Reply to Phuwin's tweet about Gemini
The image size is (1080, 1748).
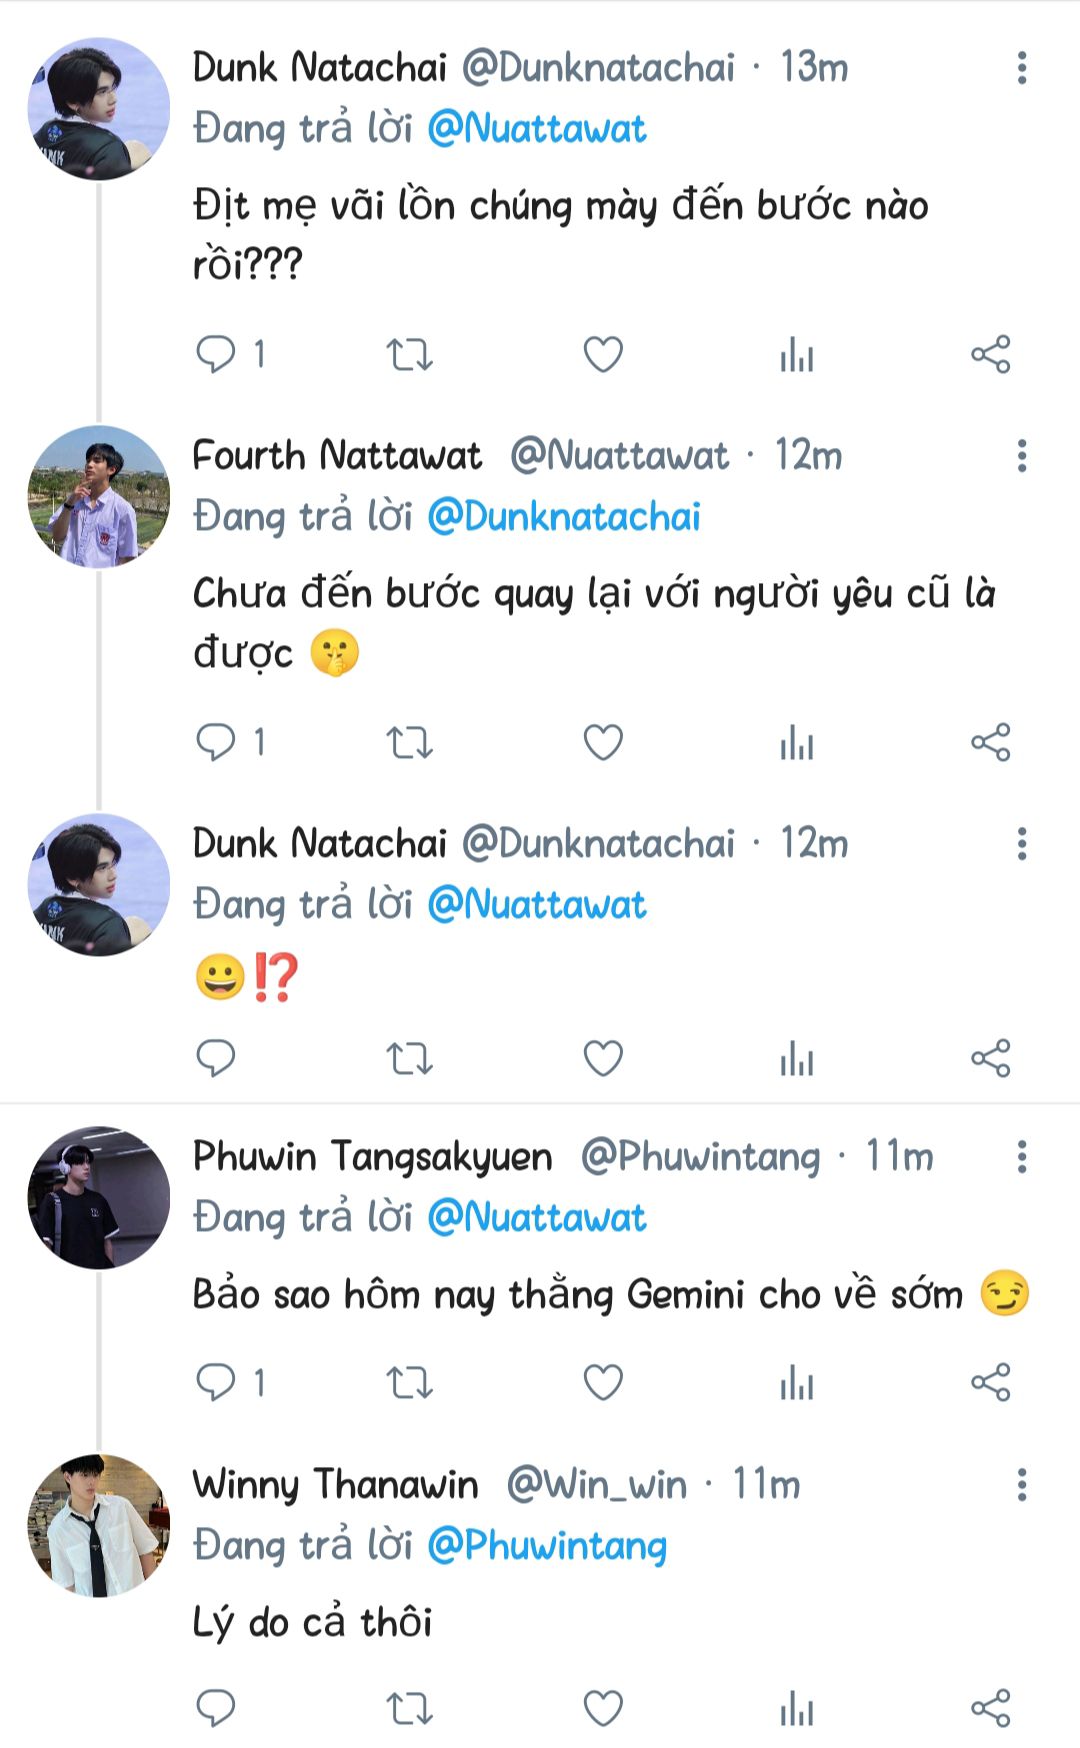point(216,1383)
